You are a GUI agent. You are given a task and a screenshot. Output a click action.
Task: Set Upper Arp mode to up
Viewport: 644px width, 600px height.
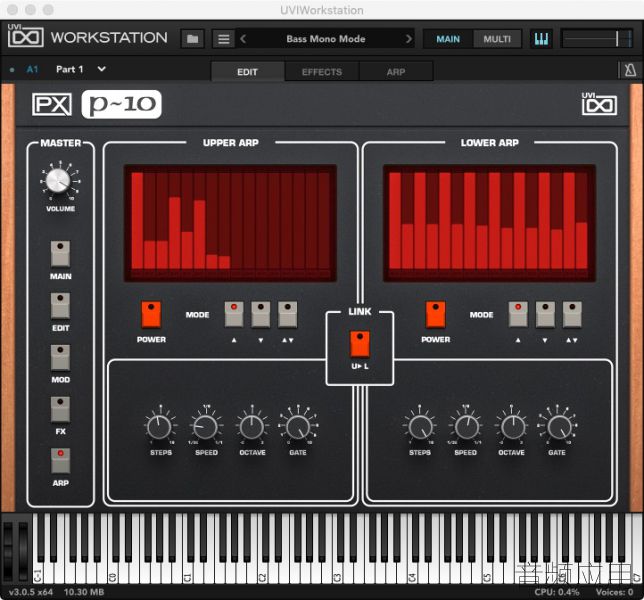coord(234,315)
